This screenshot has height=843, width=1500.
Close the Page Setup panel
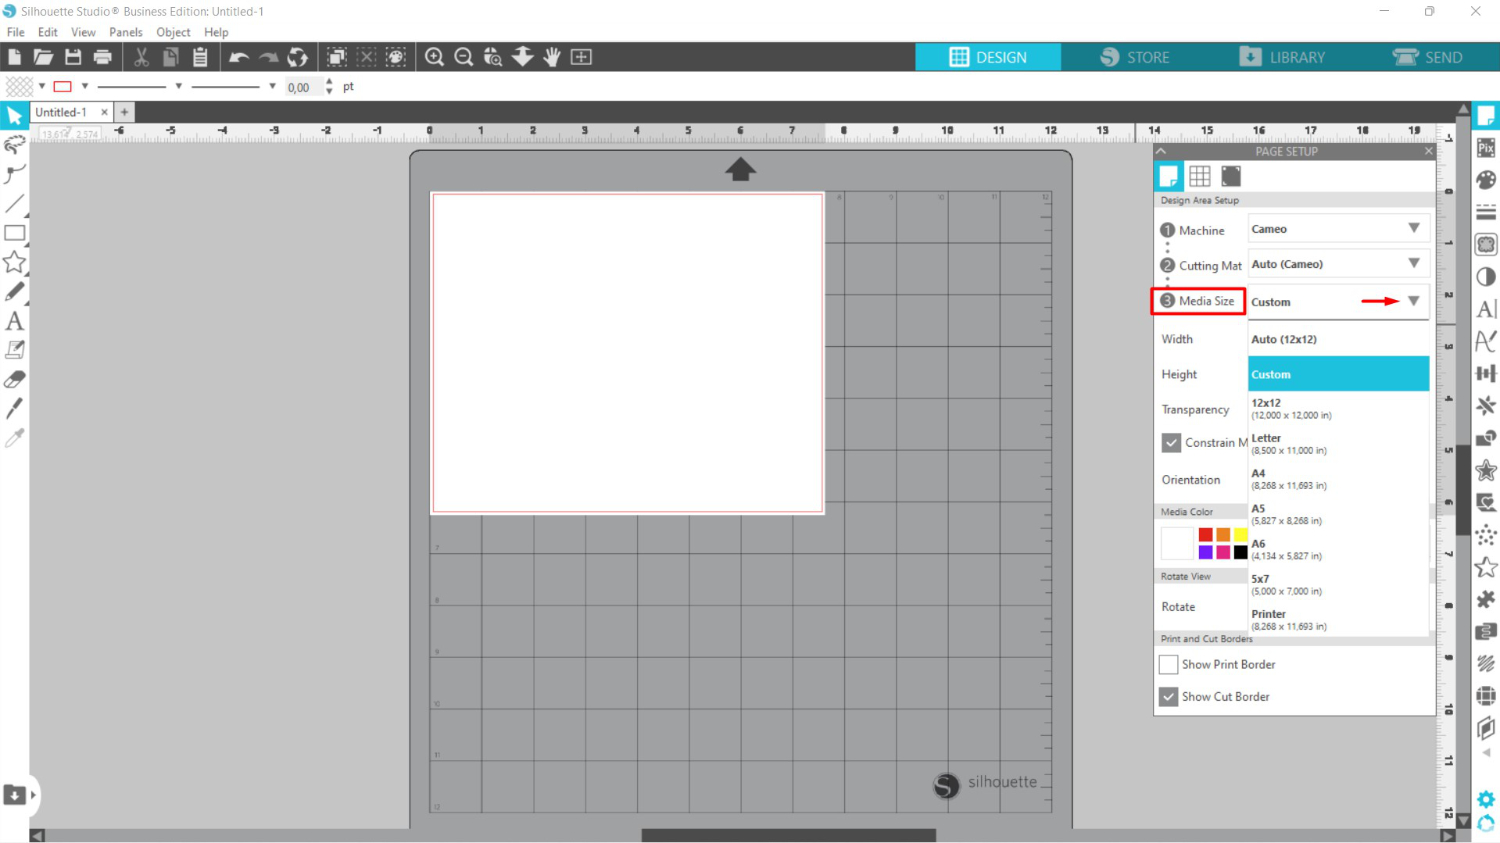(x=1428, y=151)
